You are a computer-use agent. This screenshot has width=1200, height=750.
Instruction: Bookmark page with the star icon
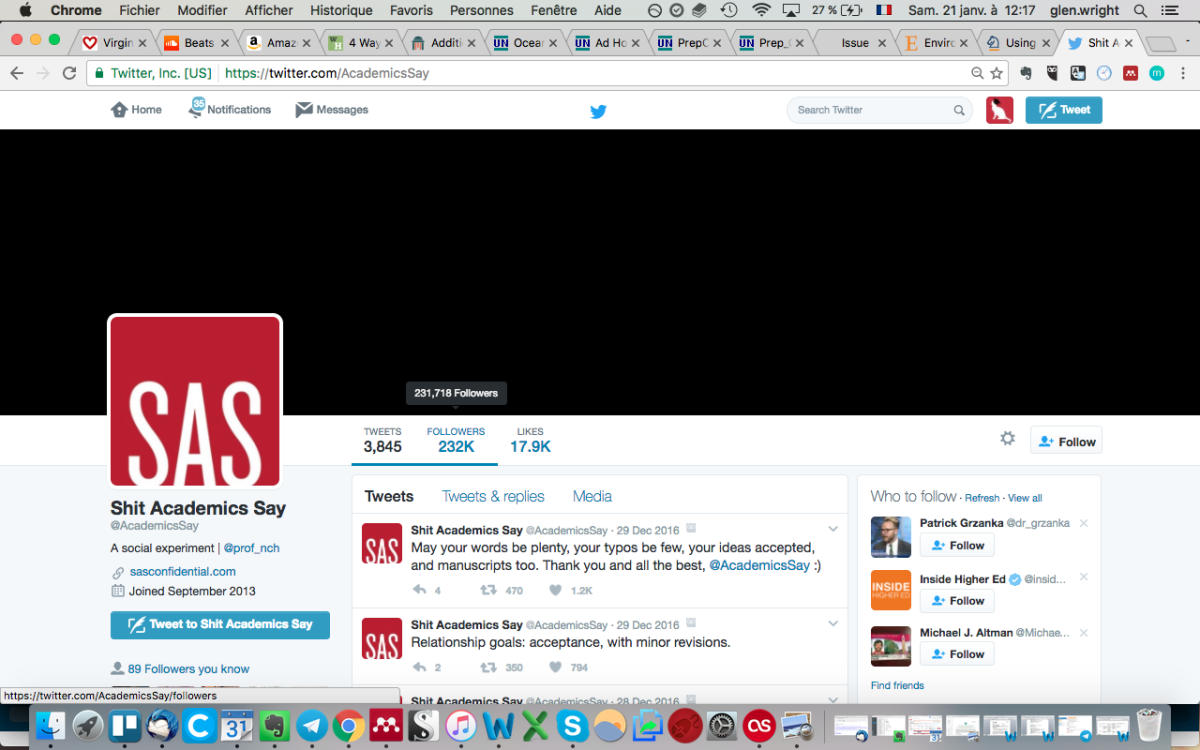tap(996, 73)
